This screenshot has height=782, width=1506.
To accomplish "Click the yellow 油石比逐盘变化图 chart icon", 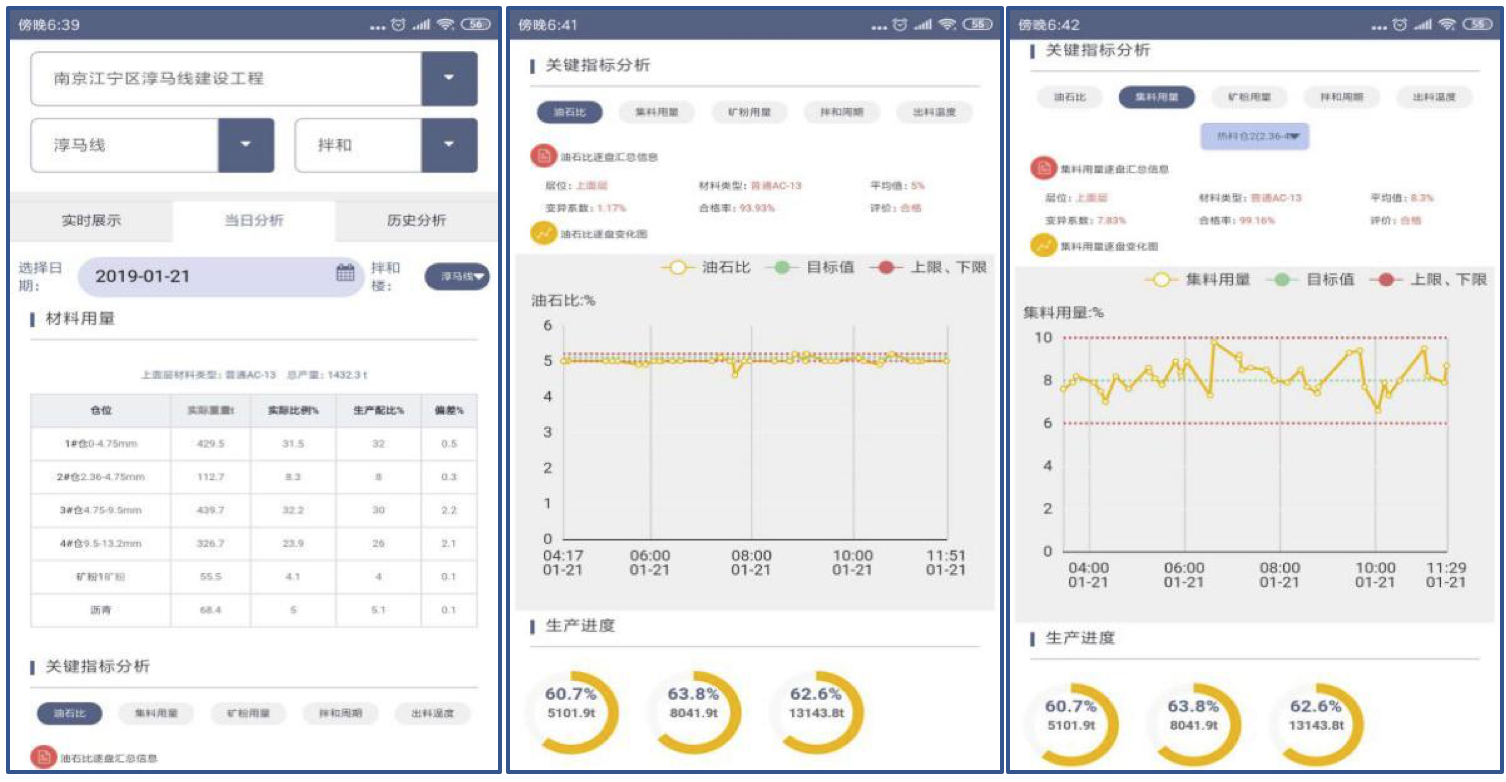I will (543, 233).
